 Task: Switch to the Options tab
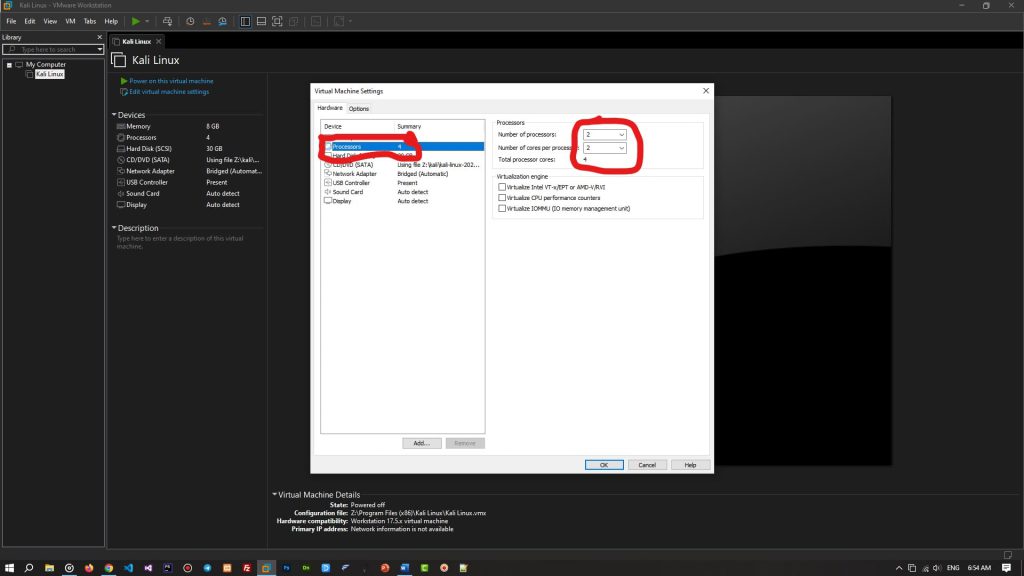[359, 107]
